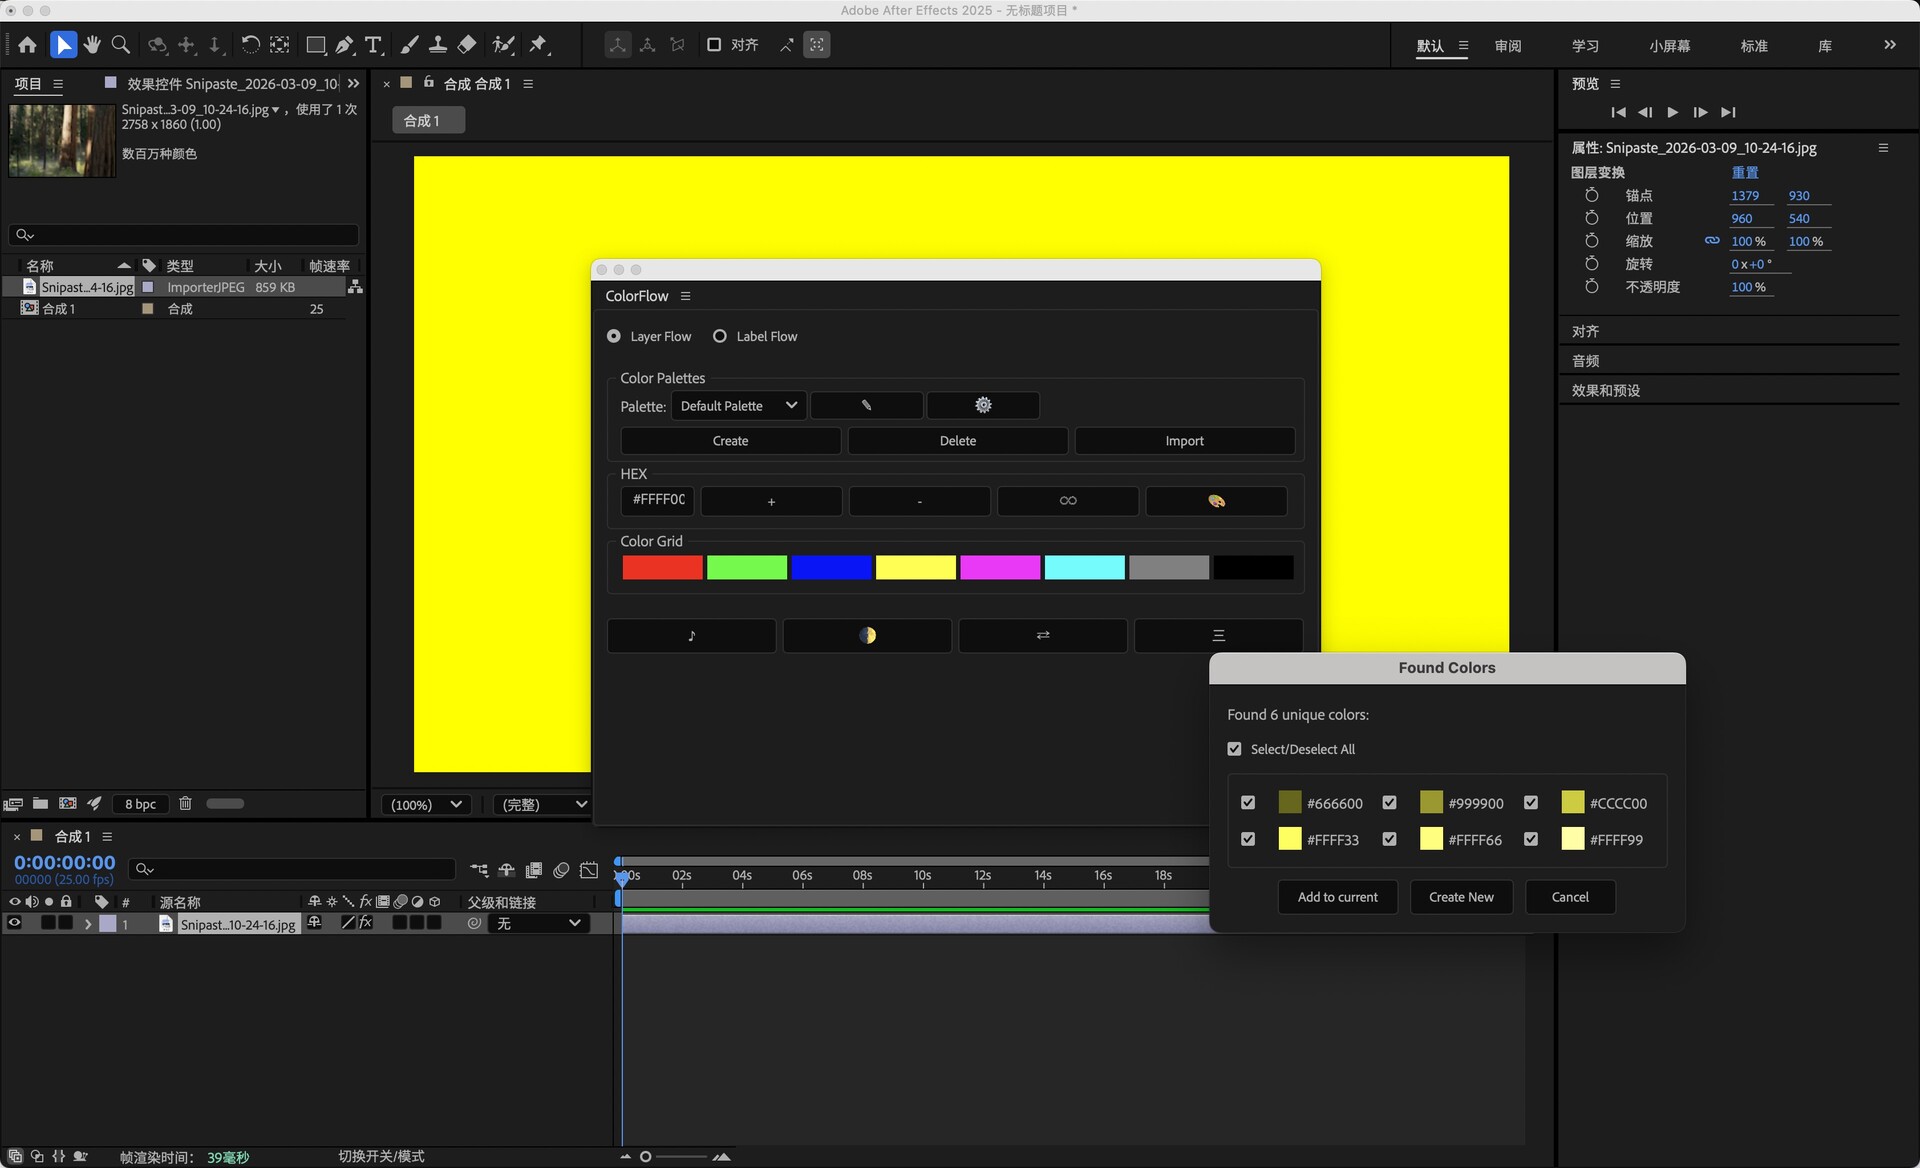The width and height of the screenshot is (1920, 1168).
Task: Select the Pen tool in toolbar
Action: pyautogui.click(x=344, y=45)
